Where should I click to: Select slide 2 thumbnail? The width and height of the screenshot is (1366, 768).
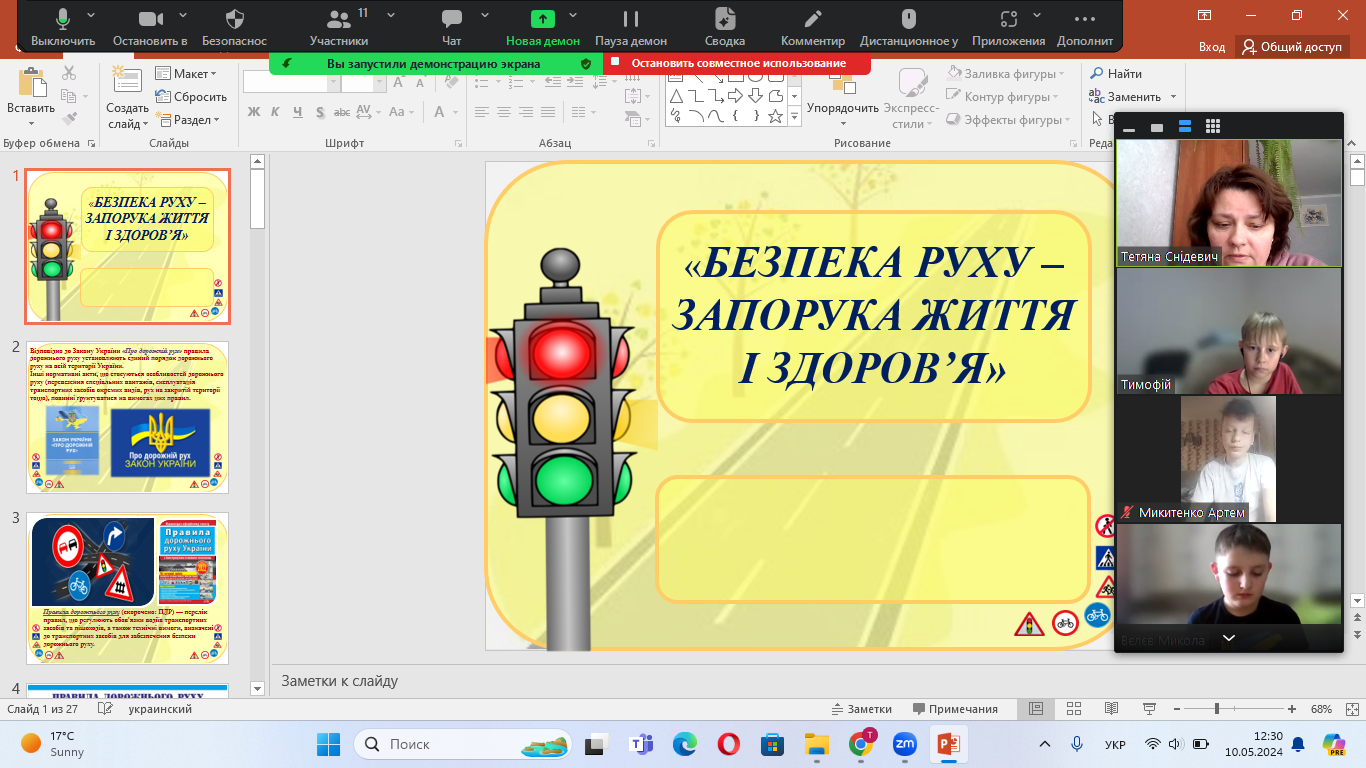[x=128, y=417]
